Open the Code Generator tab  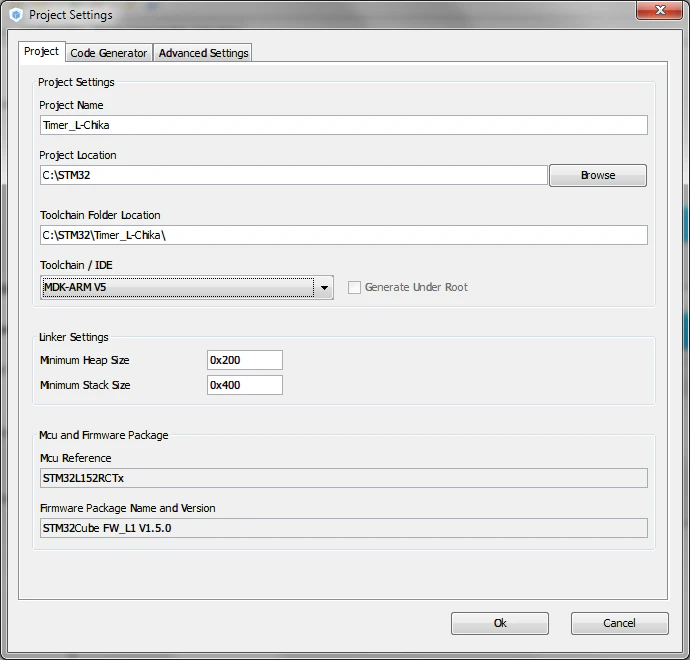(109, 53)
